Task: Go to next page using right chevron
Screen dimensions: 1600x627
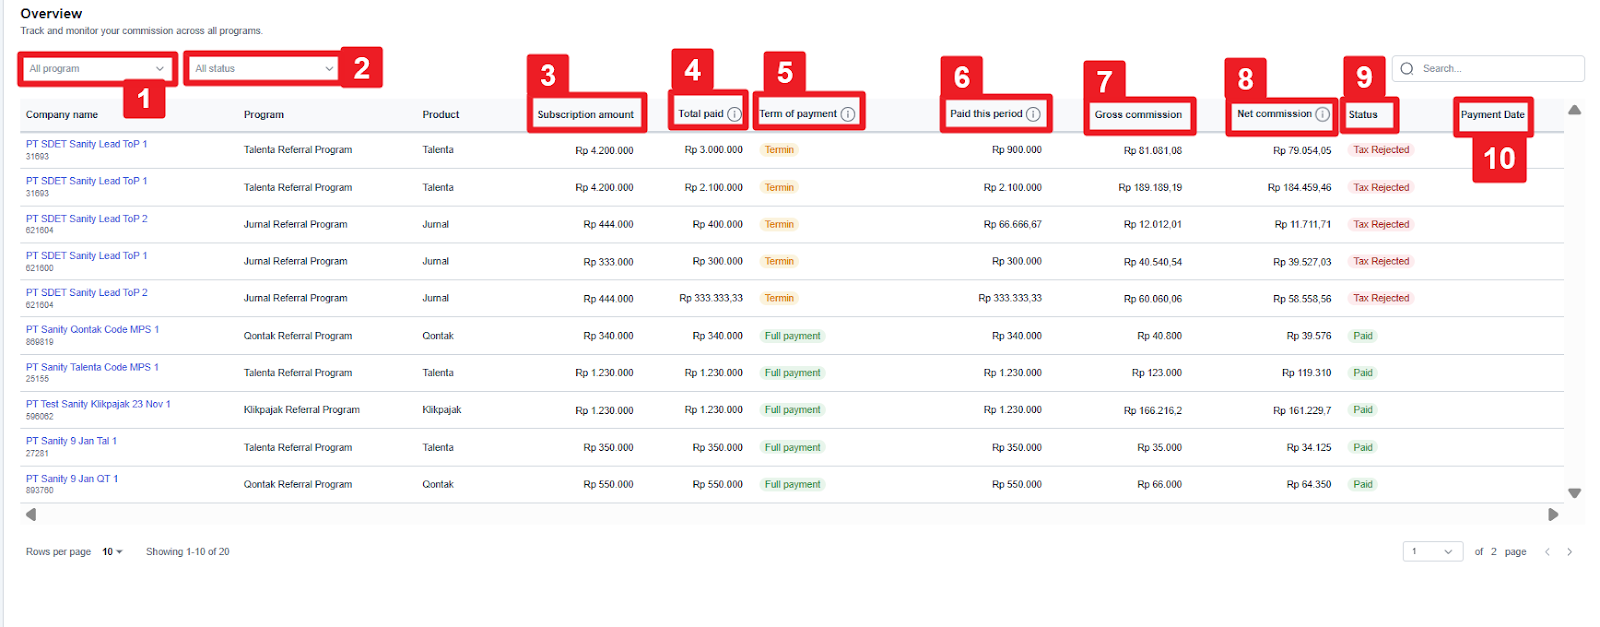Action: pyautogui.click(x=1569, y=552)
